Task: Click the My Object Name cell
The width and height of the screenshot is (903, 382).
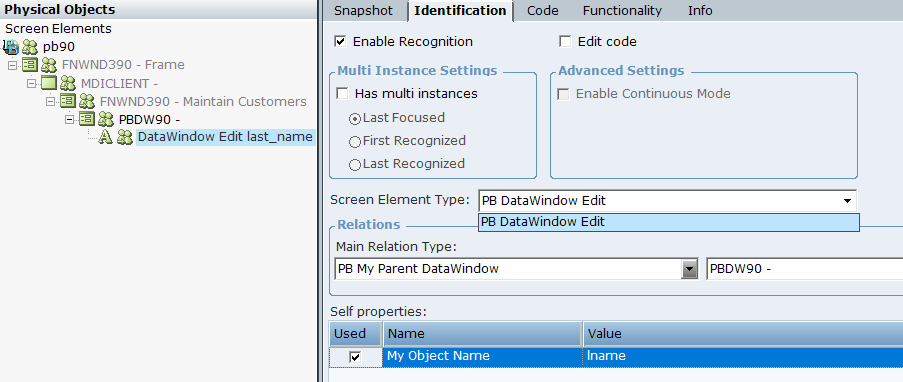Action: [482, 357]
